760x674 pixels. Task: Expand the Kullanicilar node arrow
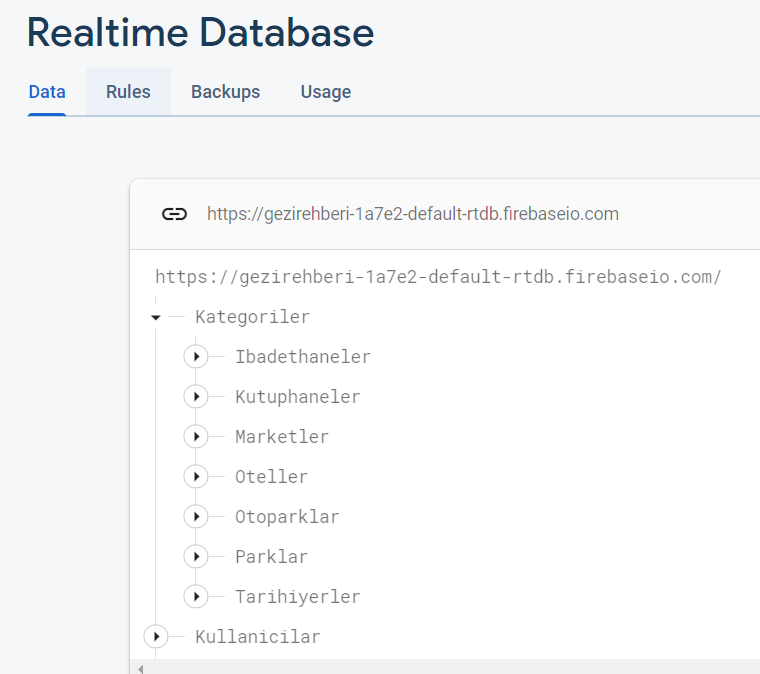click(x=156, y=637)
